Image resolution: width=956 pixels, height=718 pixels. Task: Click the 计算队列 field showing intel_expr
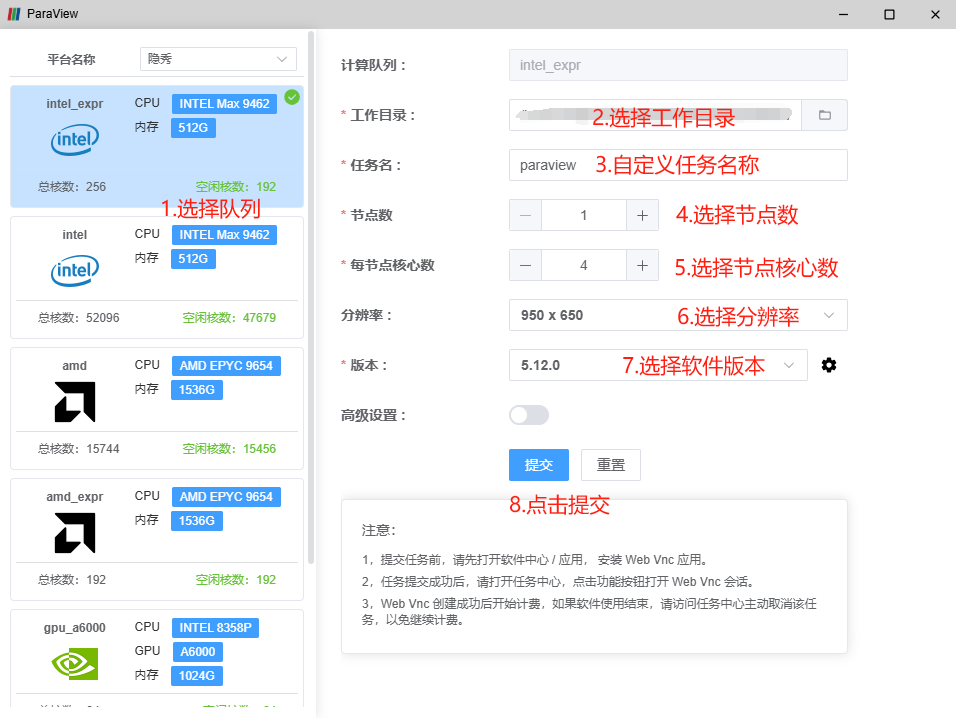tap(678, 65)
